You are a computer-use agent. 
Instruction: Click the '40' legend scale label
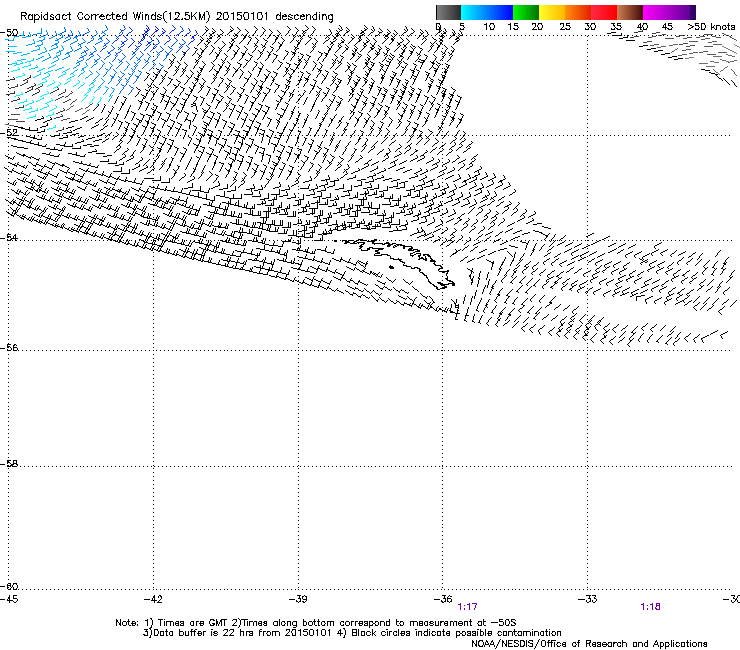point(642,27)
